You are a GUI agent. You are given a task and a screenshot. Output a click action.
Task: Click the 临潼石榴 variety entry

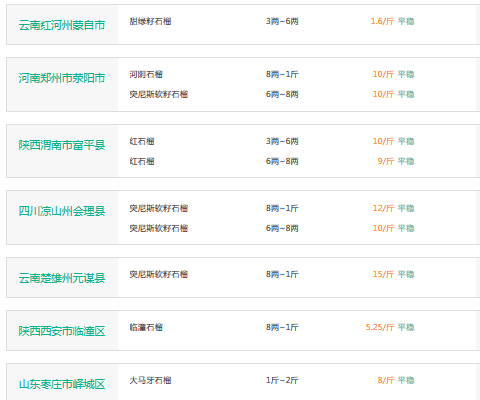[x=146, y=327]
